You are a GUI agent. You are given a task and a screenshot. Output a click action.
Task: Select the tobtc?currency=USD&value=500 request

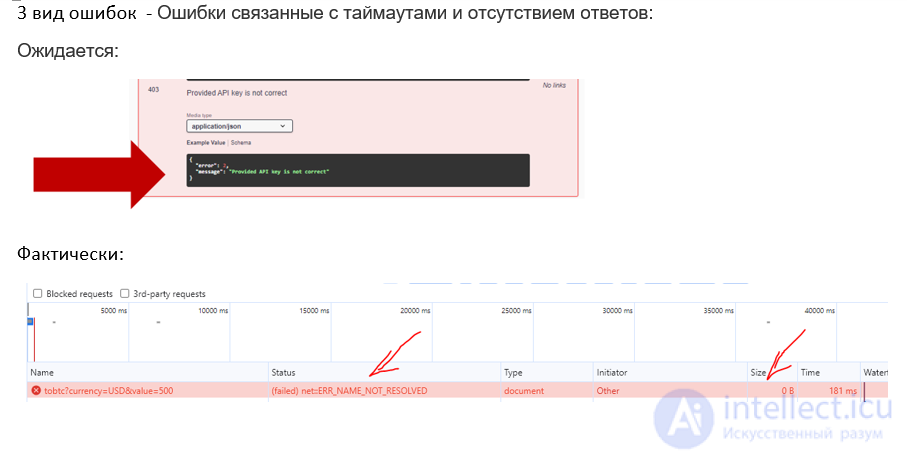pos(109,391)
